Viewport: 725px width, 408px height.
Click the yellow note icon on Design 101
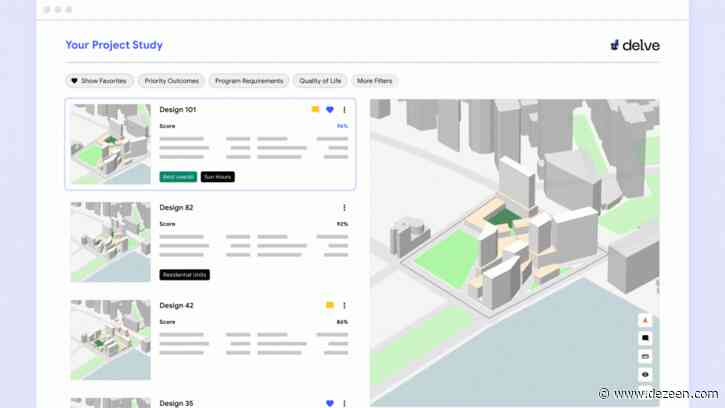315,109
